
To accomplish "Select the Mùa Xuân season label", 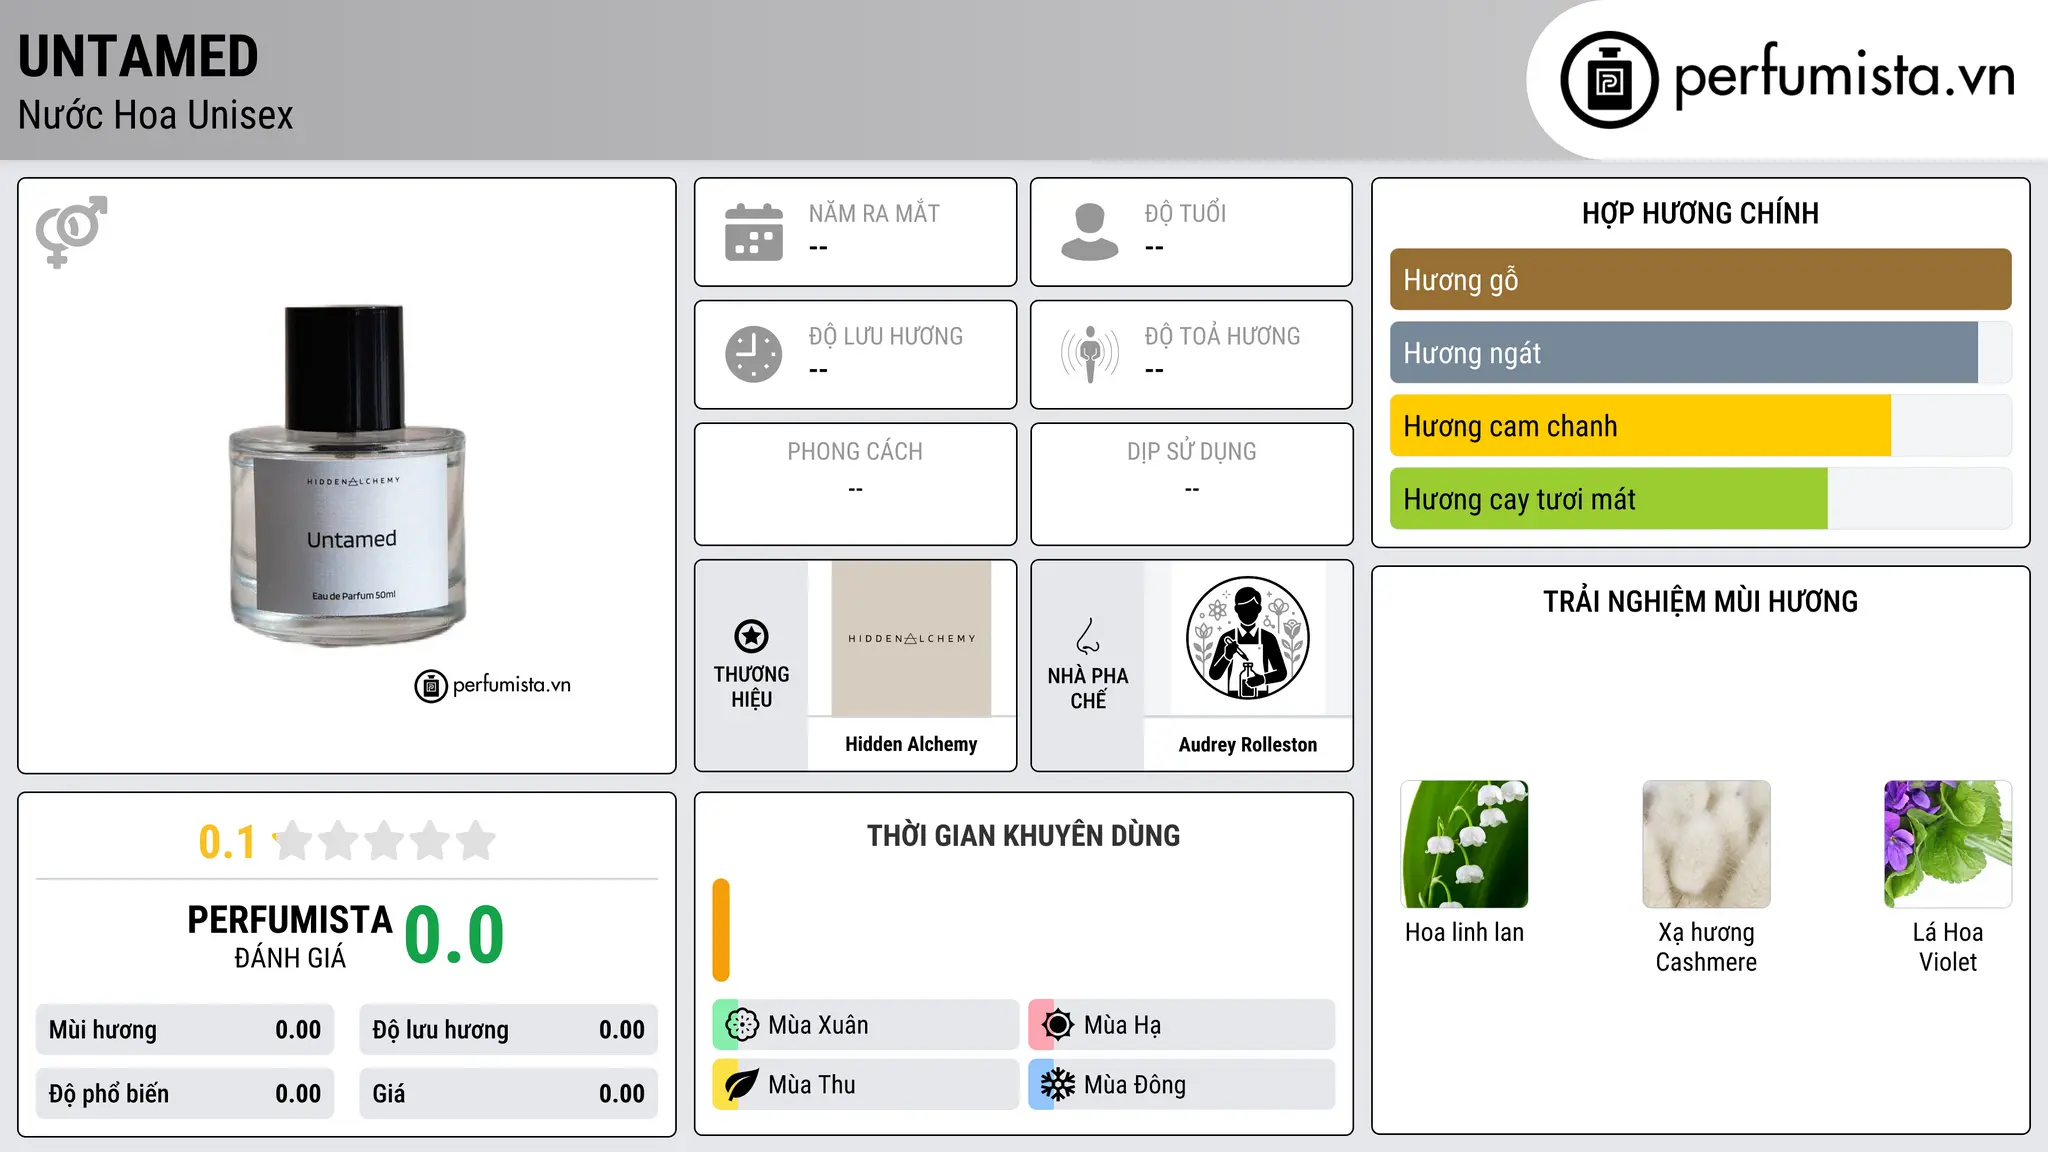I will (x=818, y=1025).
